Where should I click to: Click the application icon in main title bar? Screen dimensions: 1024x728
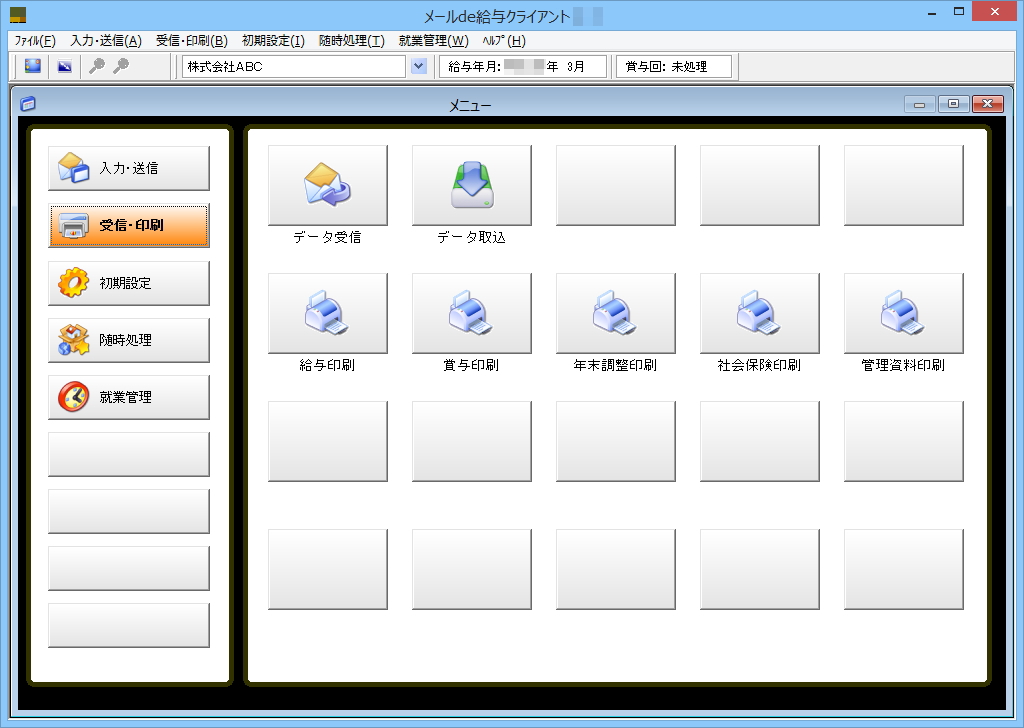[18, 14]
